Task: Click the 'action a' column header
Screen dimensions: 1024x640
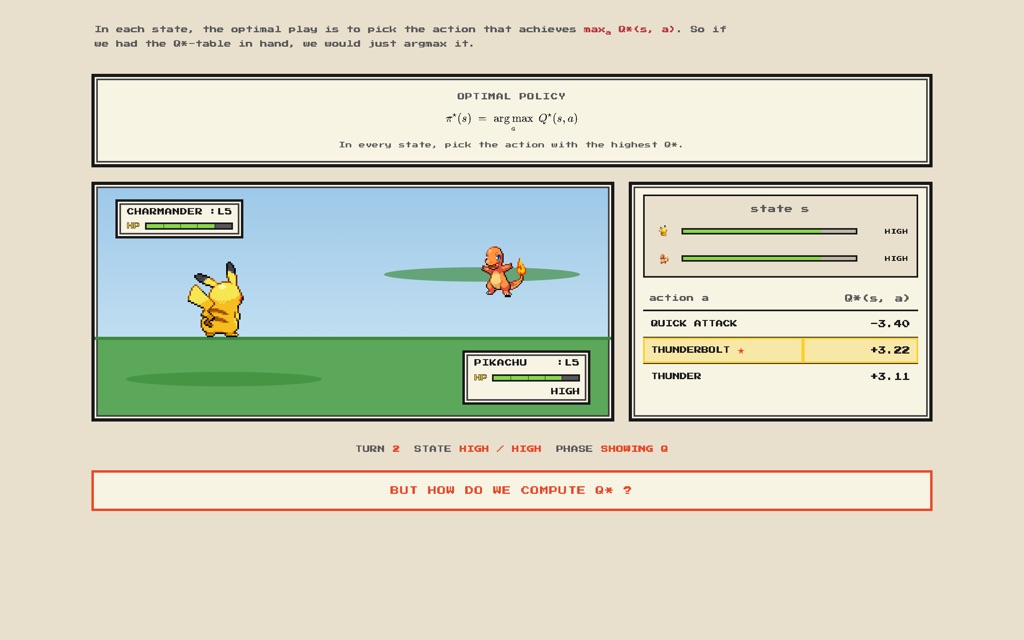Action: click(679, 298)
